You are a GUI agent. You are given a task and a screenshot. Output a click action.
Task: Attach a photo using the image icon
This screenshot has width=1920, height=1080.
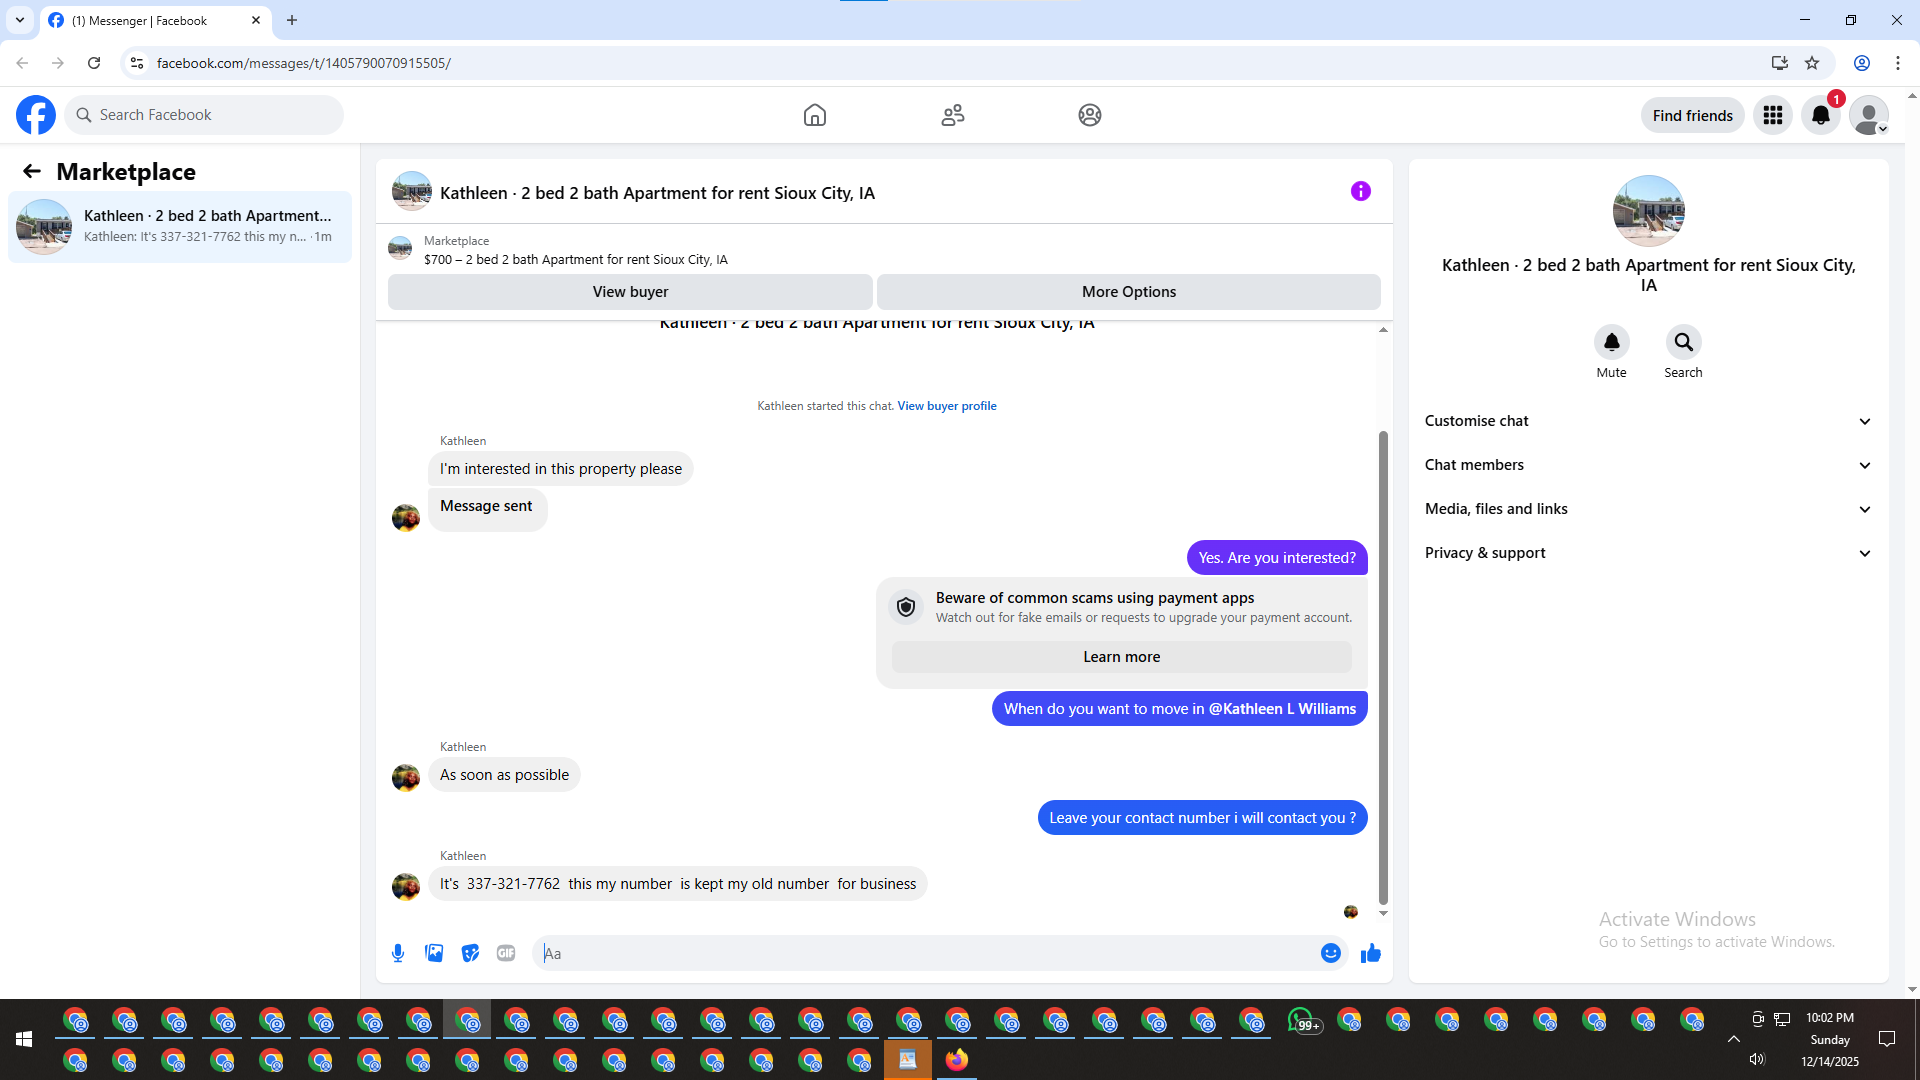coord(434,953)
